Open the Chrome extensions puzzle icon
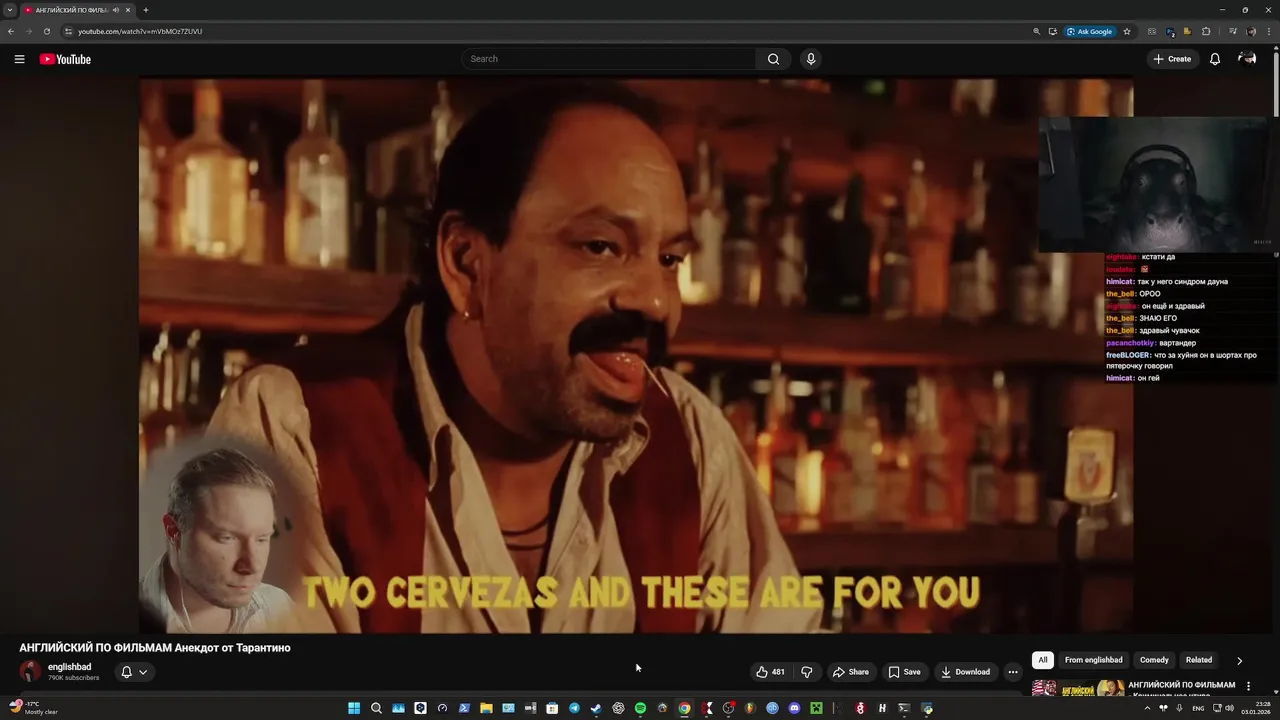The width and height of the screenshot is (1280, 720). coord(1206,31)
